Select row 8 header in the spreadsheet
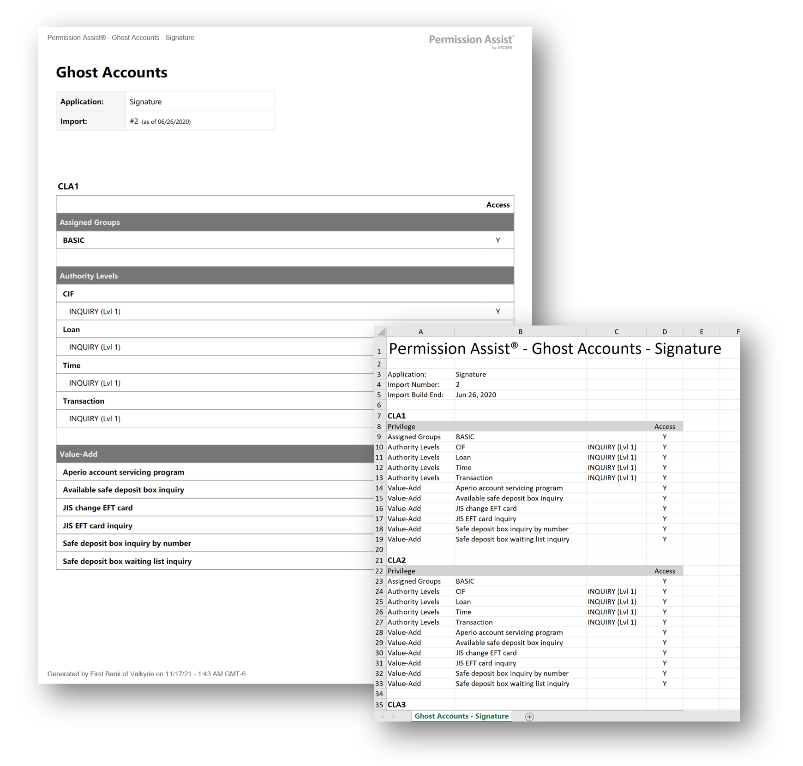The height and width of the screenshot is (766, 803). (x=380, y=426)
